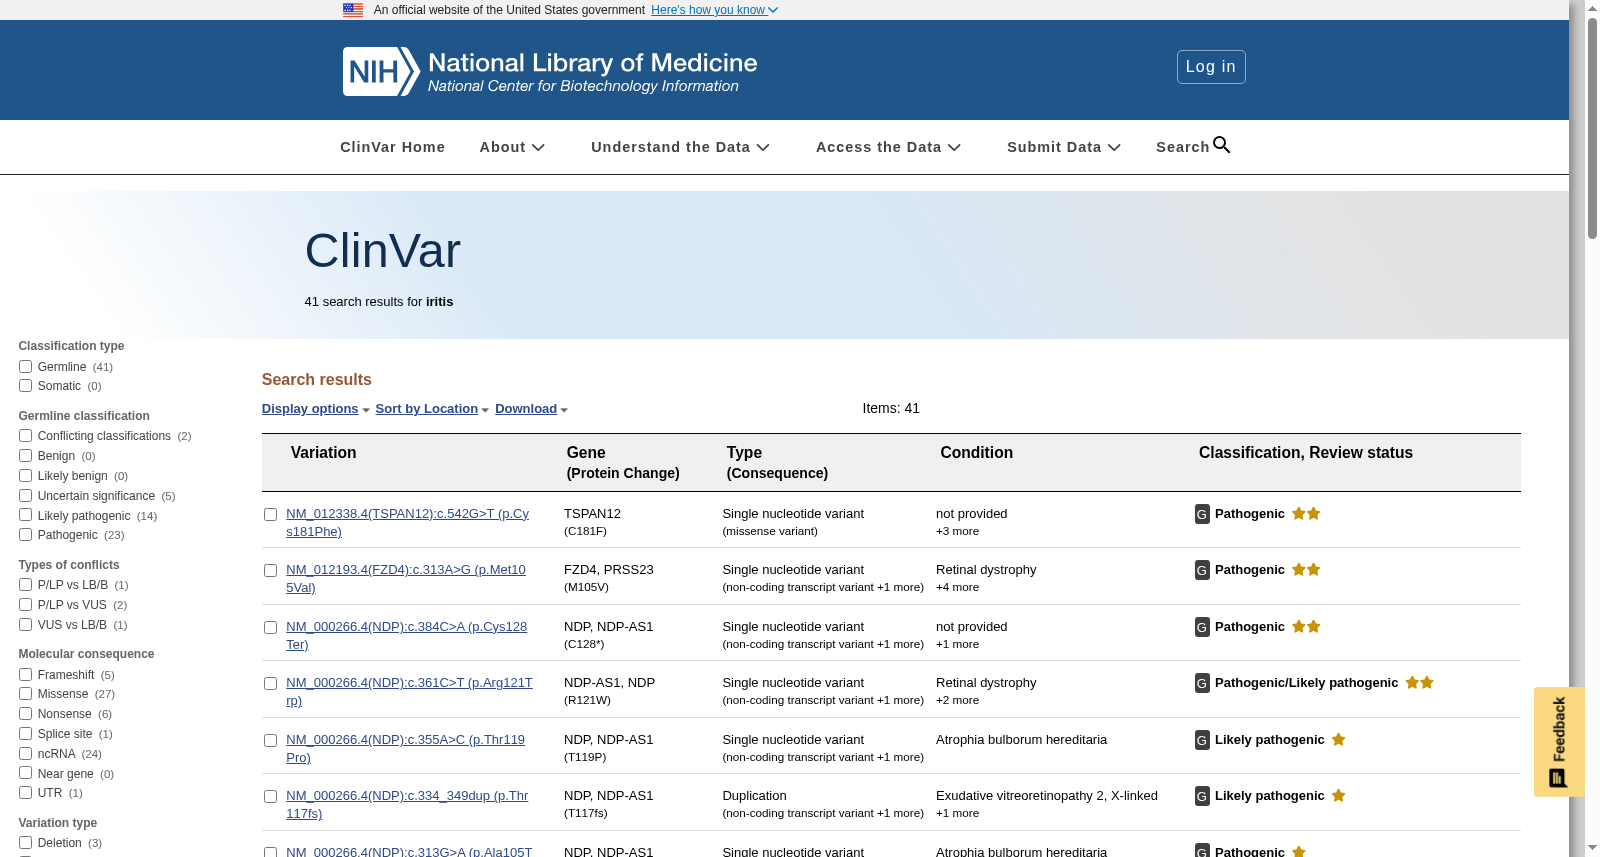Screen dimensions: 1600x857
Task: Click the G badge for NDP c.355A>C row
Action: click(x=1202, y=740)
